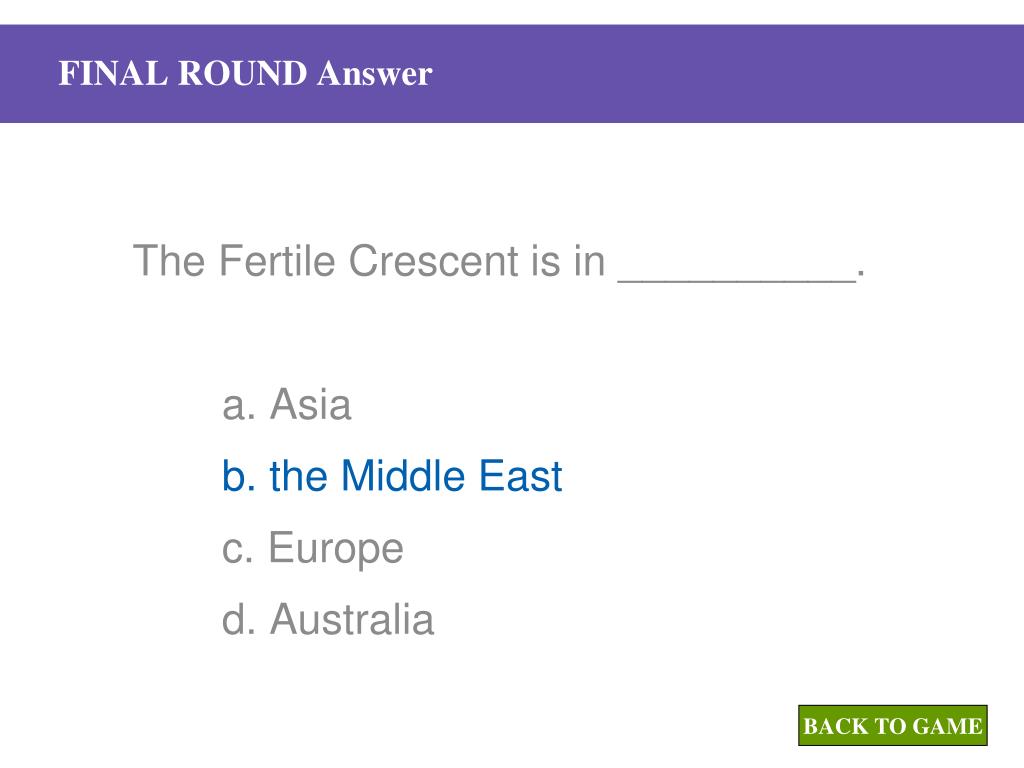Click the word ROUND in header
Viewport: 1024px width, 768px height.
click(x=242, y=73)
